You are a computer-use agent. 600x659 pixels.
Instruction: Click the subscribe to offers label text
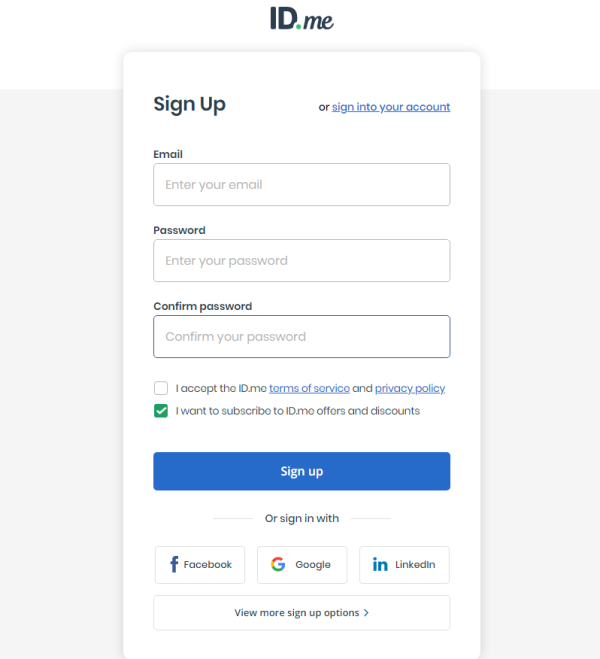tap(298, 411)
